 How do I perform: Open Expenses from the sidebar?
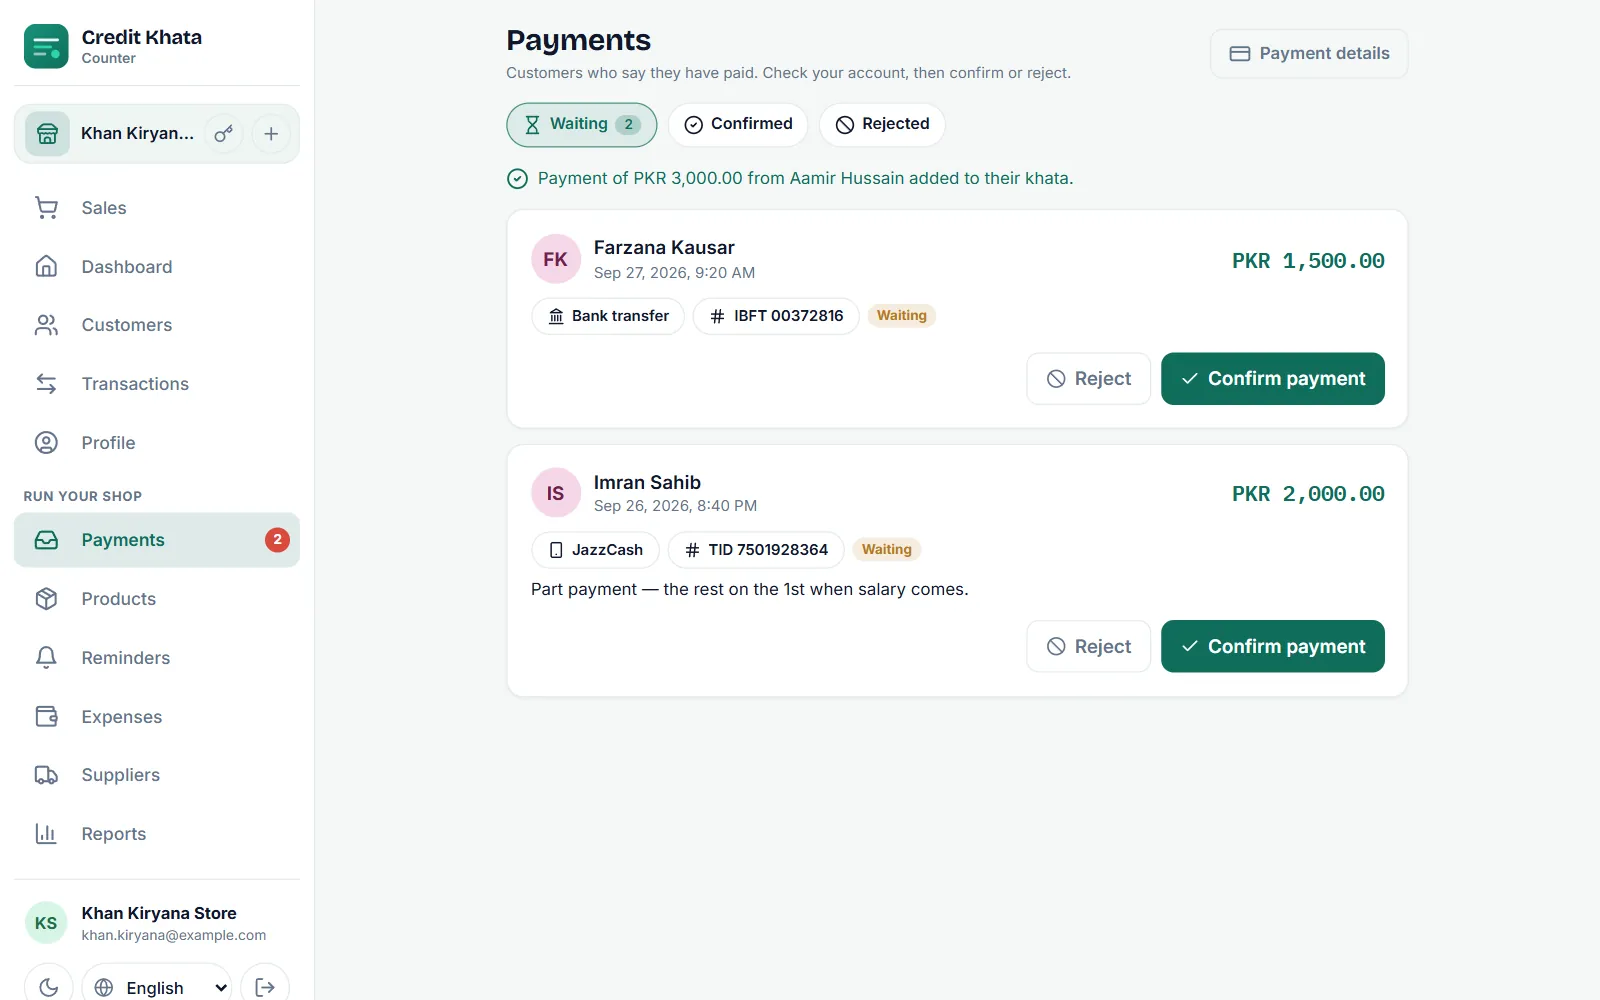click(157, 717)
